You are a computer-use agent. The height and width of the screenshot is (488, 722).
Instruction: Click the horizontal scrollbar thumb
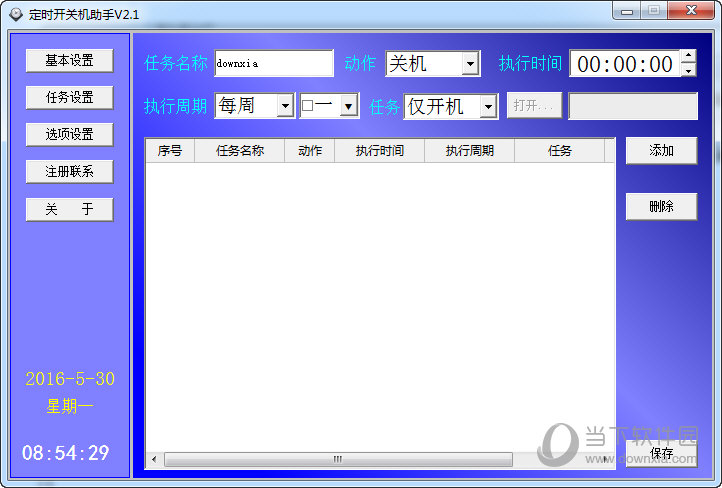[x=338, y=459]
